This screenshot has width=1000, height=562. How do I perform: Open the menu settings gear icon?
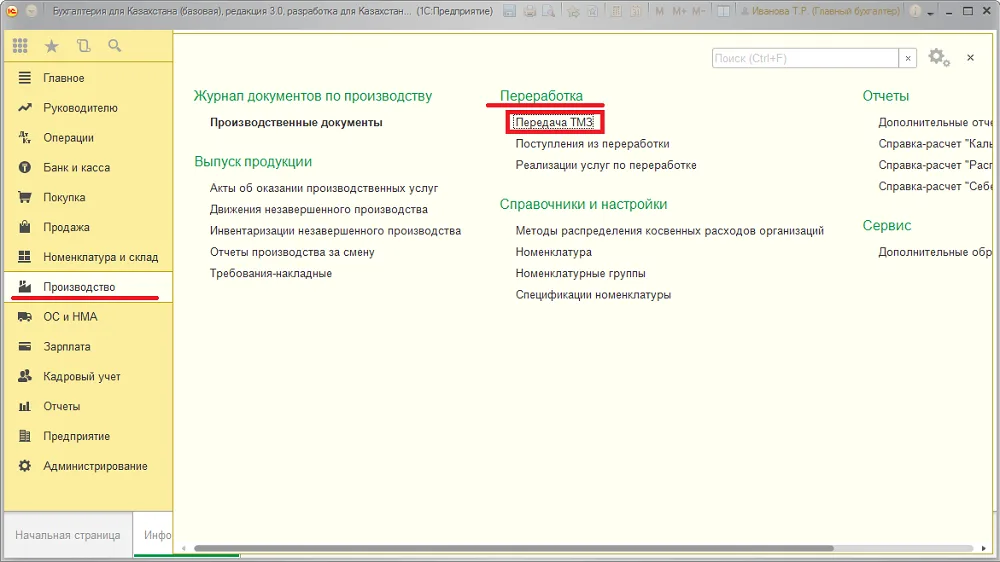pyautogui.click(x=938, y=57)
